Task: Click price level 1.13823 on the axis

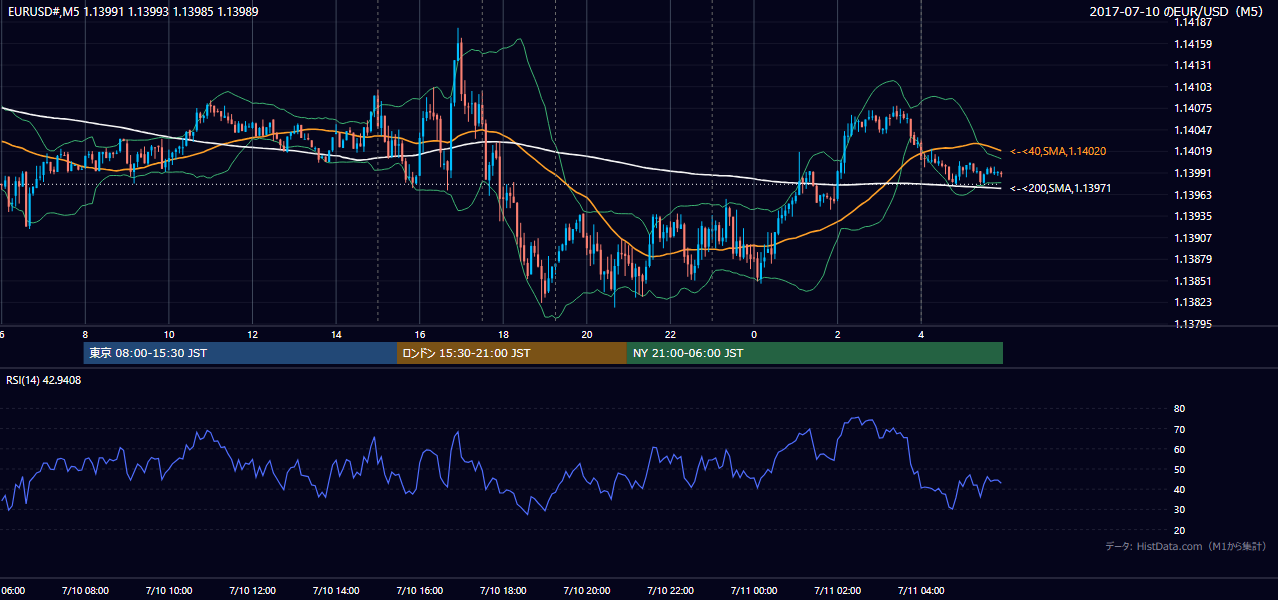Action: click(x=1192, y=302)
